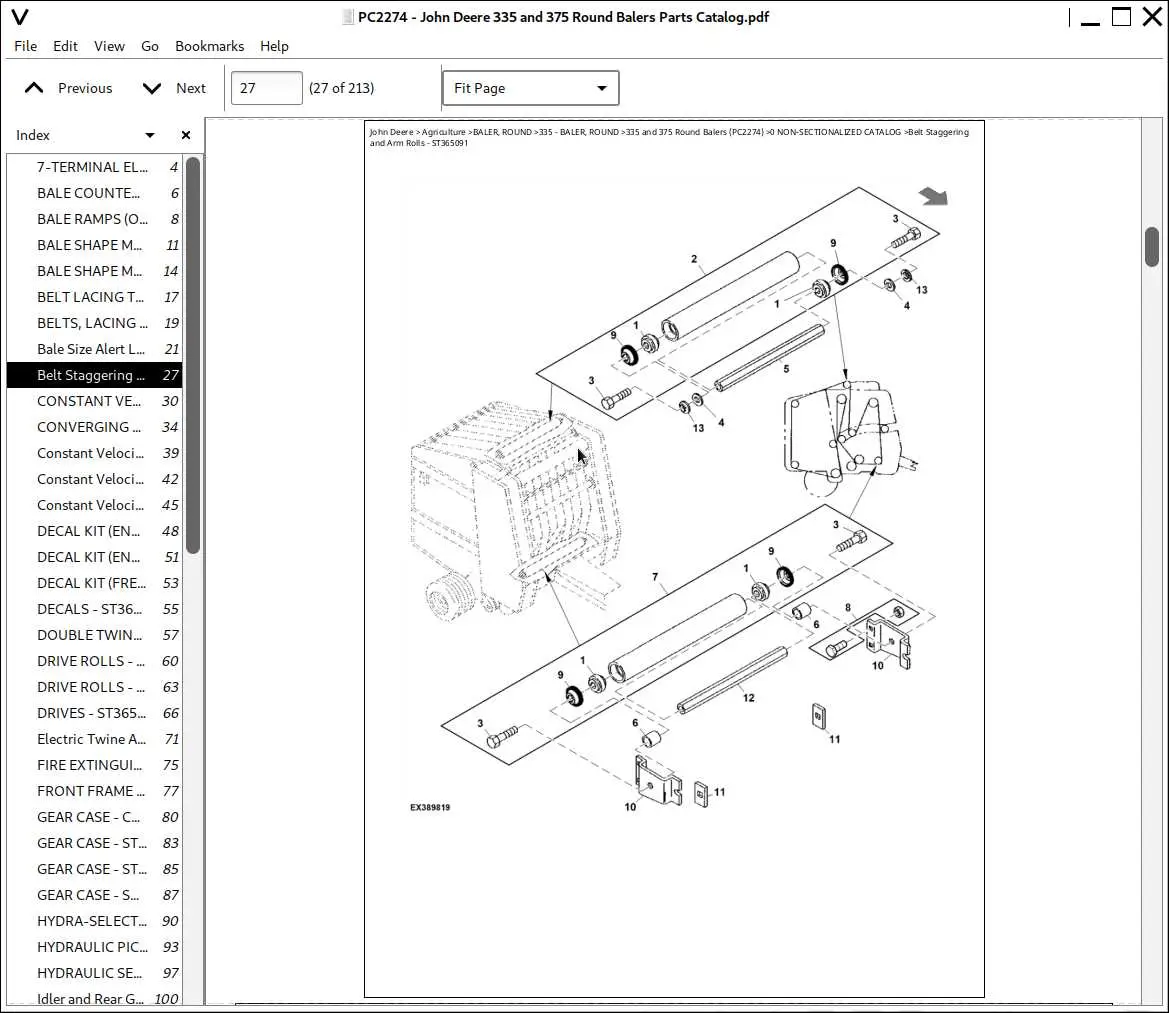
Task: Select Electric Twine A... entry
Action: click(95, 739)
